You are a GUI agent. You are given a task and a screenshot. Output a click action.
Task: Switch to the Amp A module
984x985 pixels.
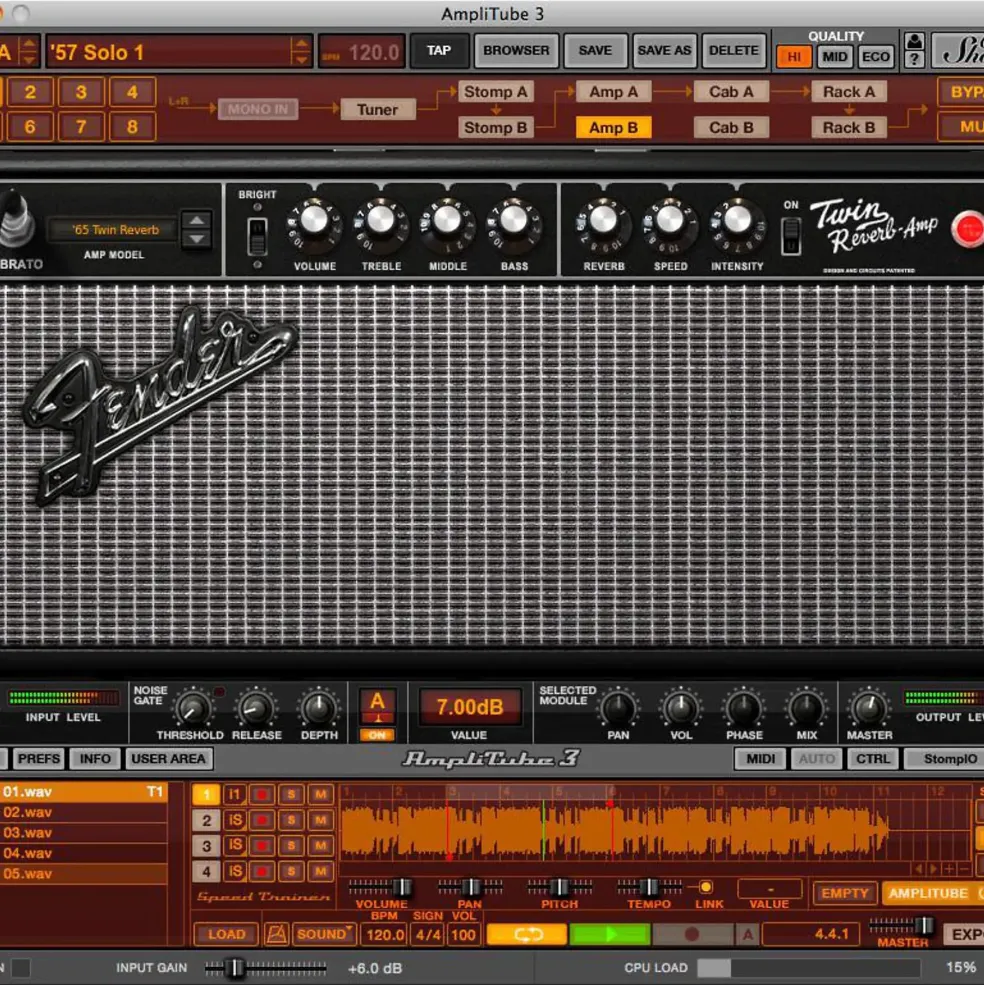tap(613, 92)
